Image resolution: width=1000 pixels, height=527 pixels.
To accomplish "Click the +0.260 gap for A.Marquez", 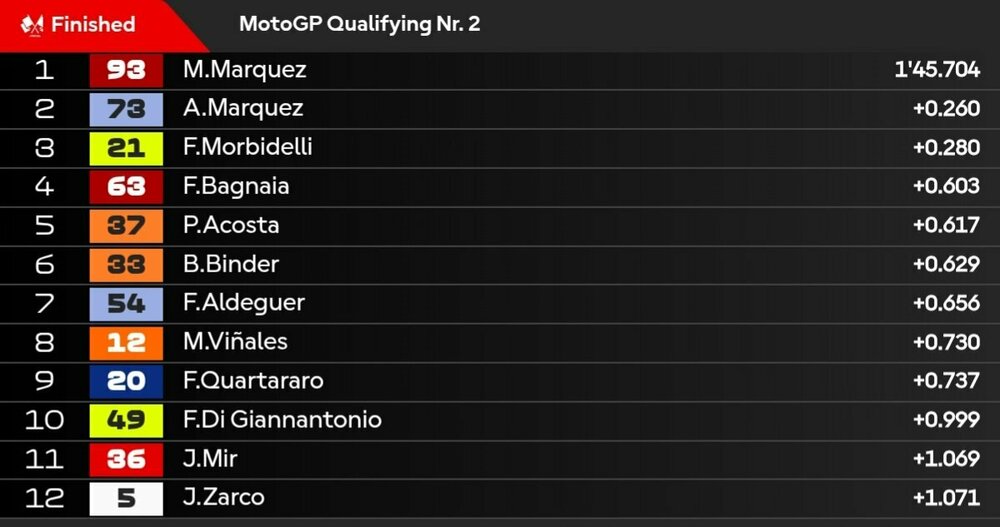I will pyautogui.click(x=946, y=108).
